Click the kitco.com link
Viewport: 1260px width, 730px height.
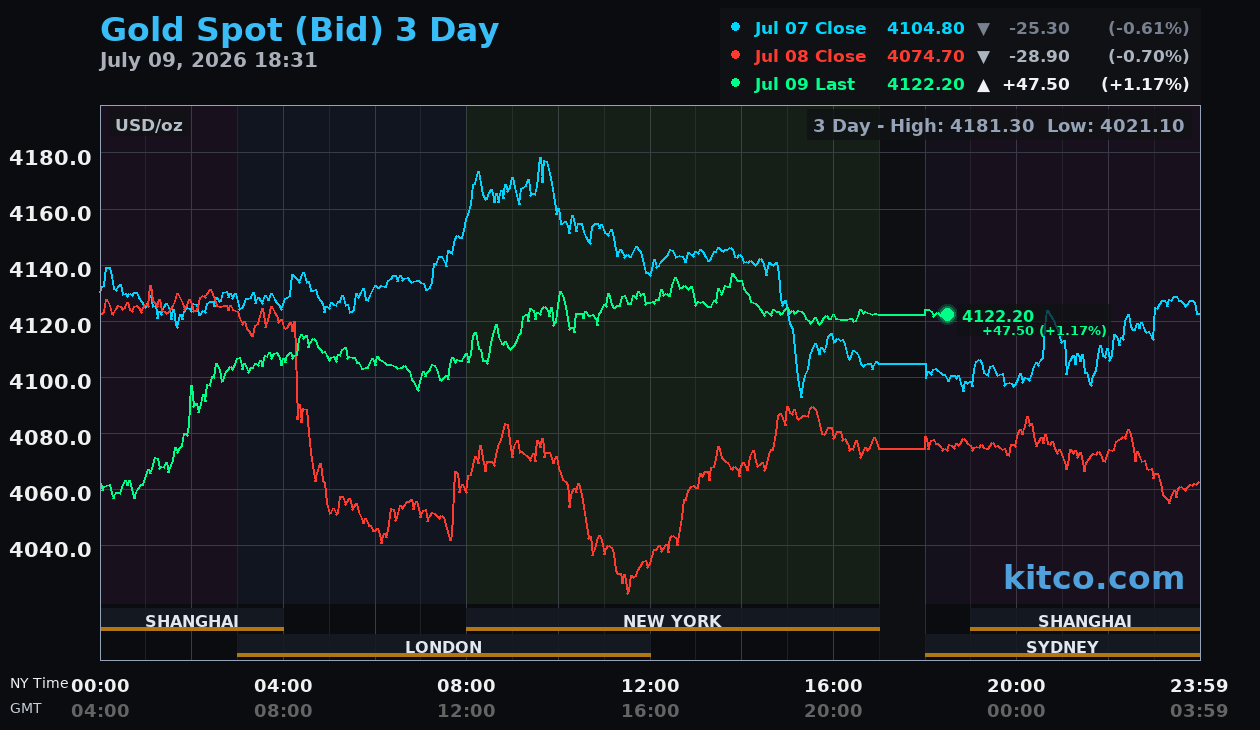click(x=1094, y=578)
